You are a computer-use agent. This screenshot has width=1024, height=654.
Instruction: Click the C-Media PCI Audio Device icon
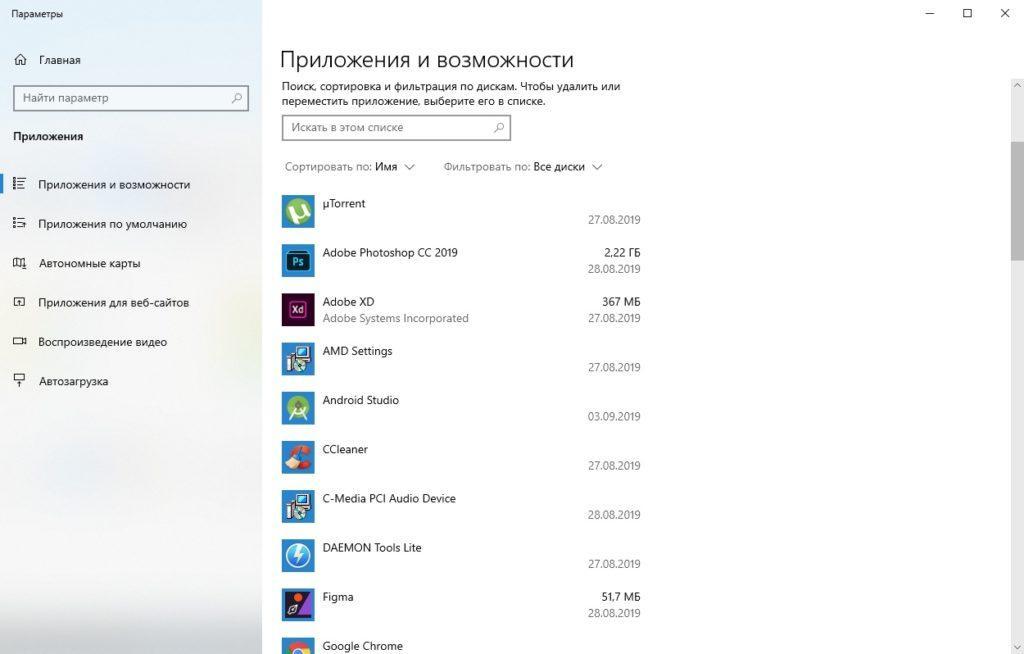pos(298,506)
